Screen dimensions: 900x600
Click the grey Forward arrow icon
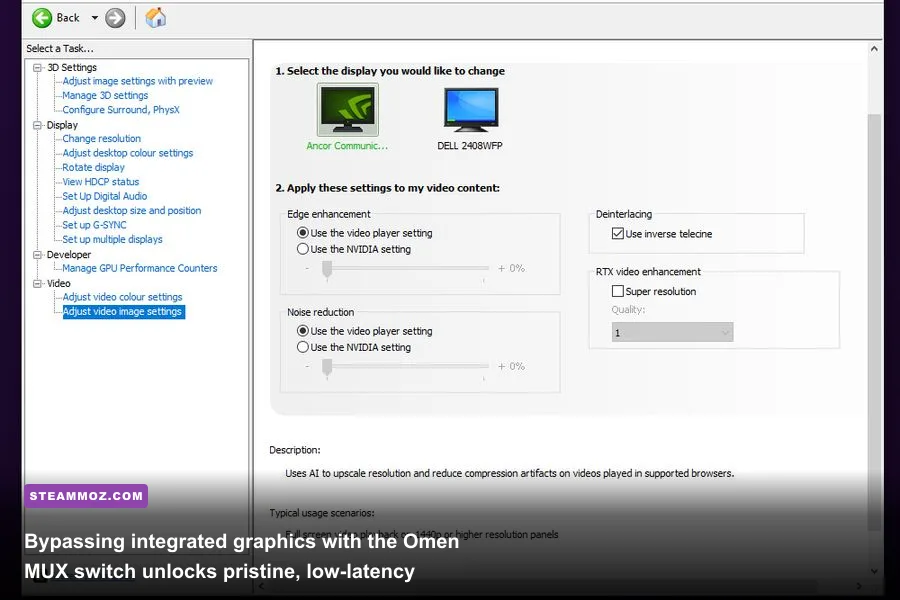coord(115,18)
